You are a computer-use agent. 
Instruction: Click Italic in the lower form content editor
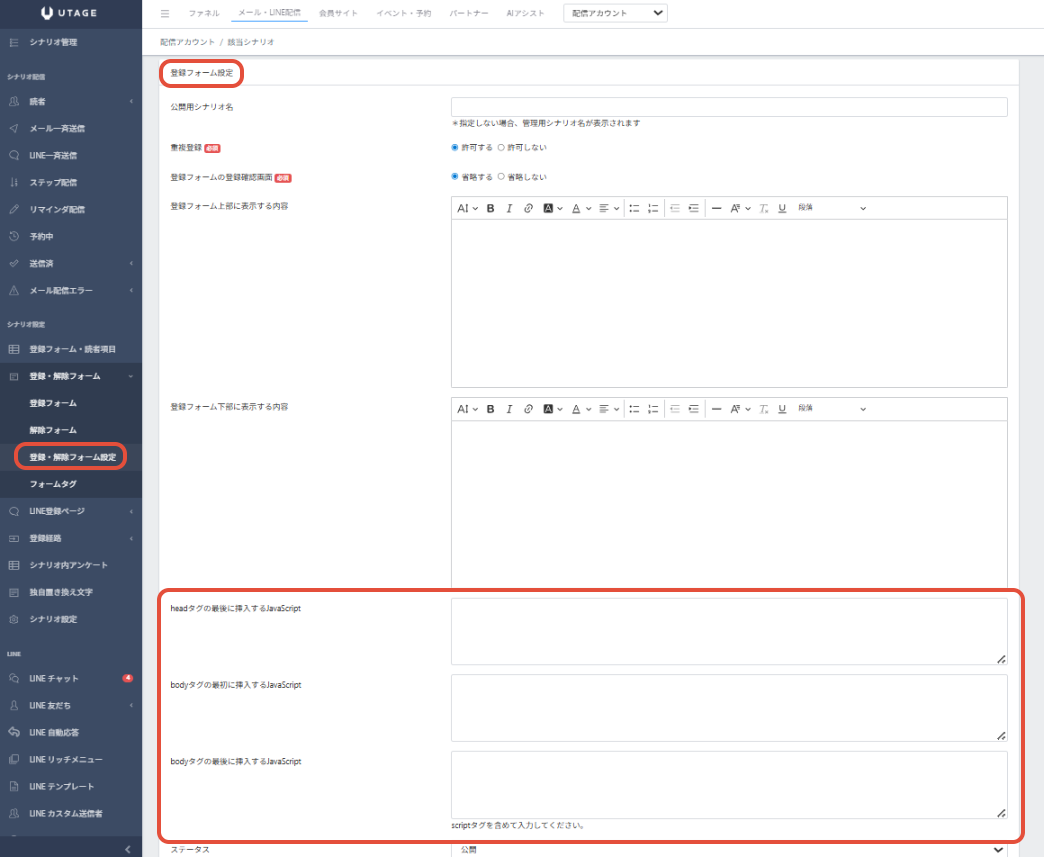click(x=509, y=409)
